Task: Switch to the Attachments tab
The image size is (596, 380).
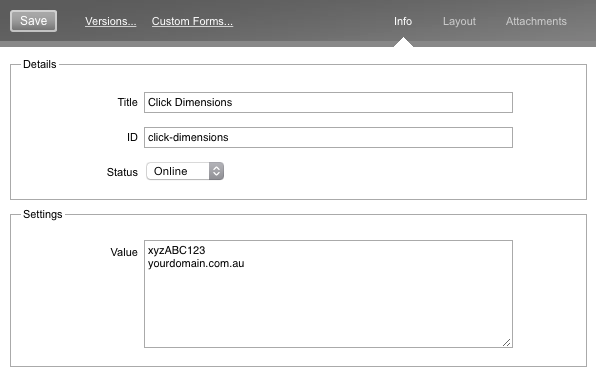Action: 536,21
